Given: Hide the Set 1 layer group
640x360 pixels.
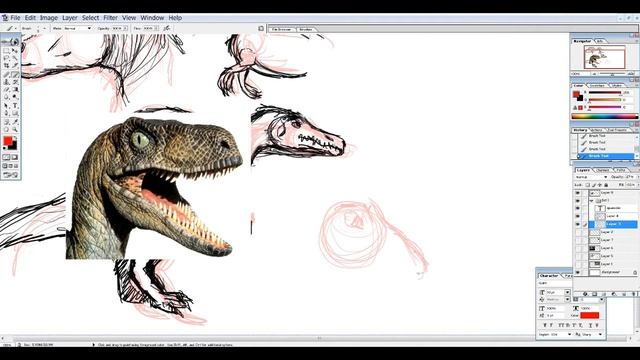Looking at the screenshot, I should click(x=578, y=200).
